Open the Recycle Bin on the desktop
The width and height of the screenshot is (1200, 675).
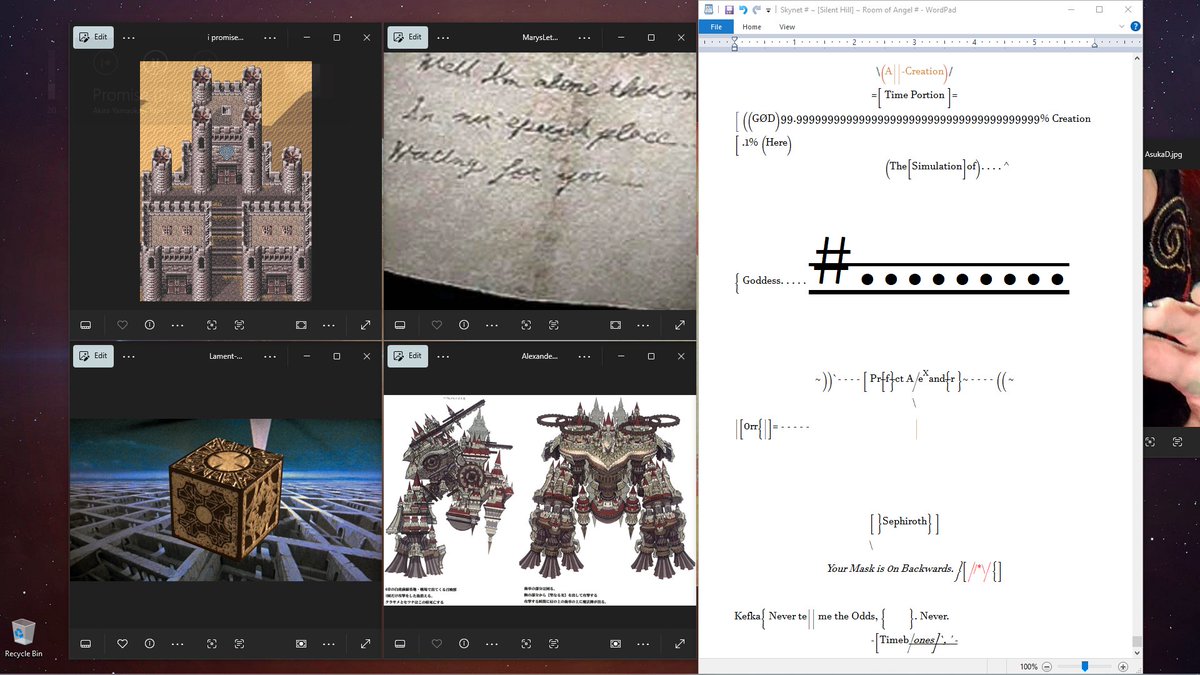pyautogui.click(x=23, y=639)
